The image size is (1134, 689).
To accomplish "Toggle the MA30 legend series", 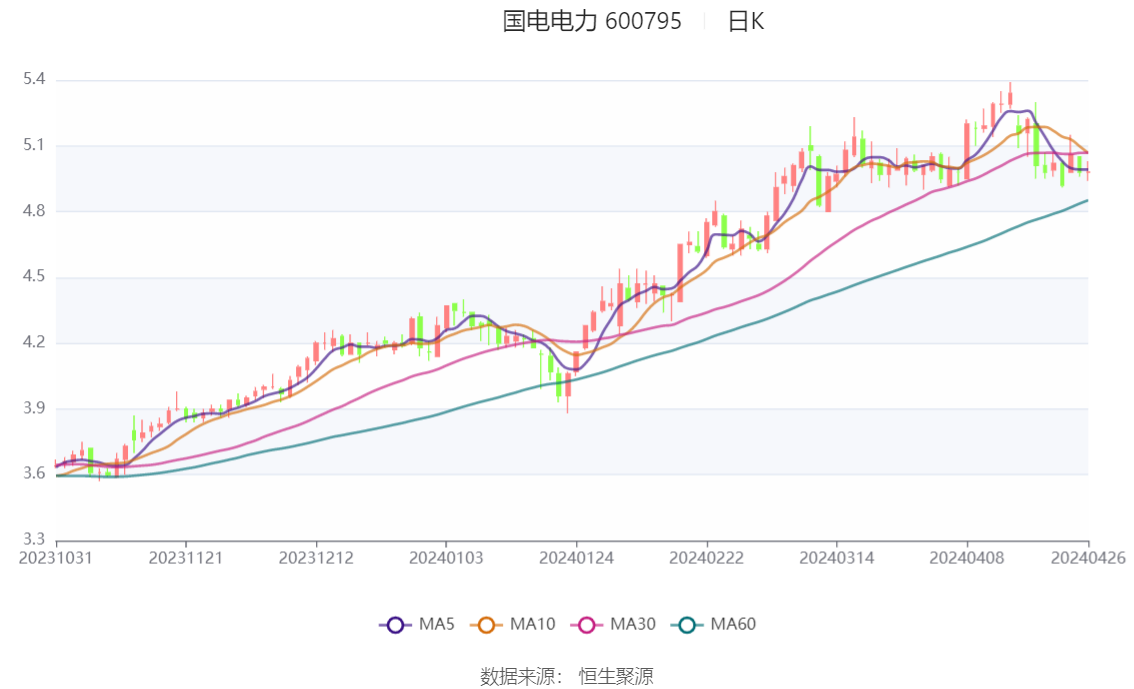I will coord(613,624).
